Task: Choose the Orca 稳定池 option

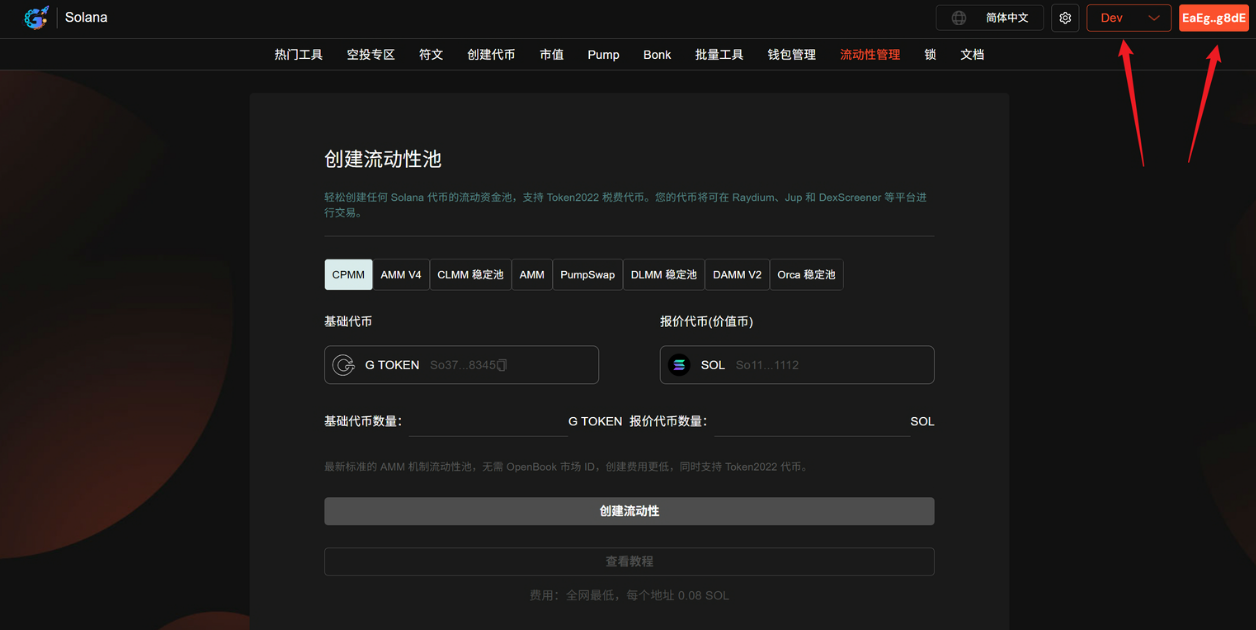Action: click(x=806, y=274)
